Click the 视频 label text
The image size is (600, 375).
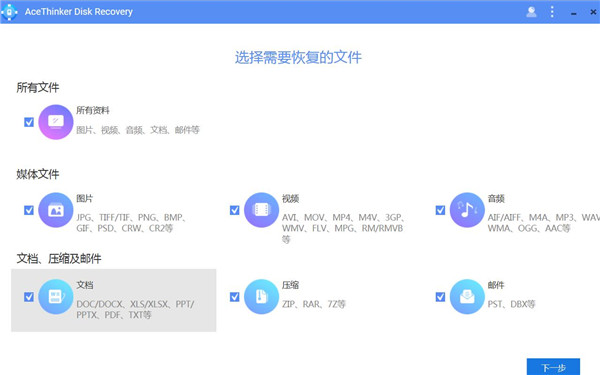point(290,199)
